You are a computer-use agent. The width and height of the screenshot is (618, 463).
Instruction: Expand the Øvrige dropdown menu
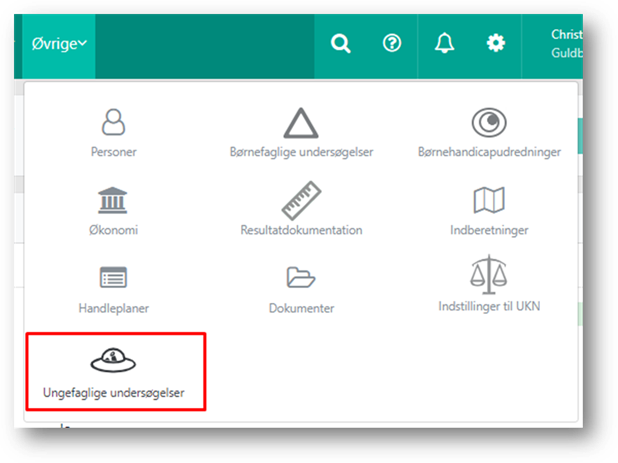(x=59, y=43)
